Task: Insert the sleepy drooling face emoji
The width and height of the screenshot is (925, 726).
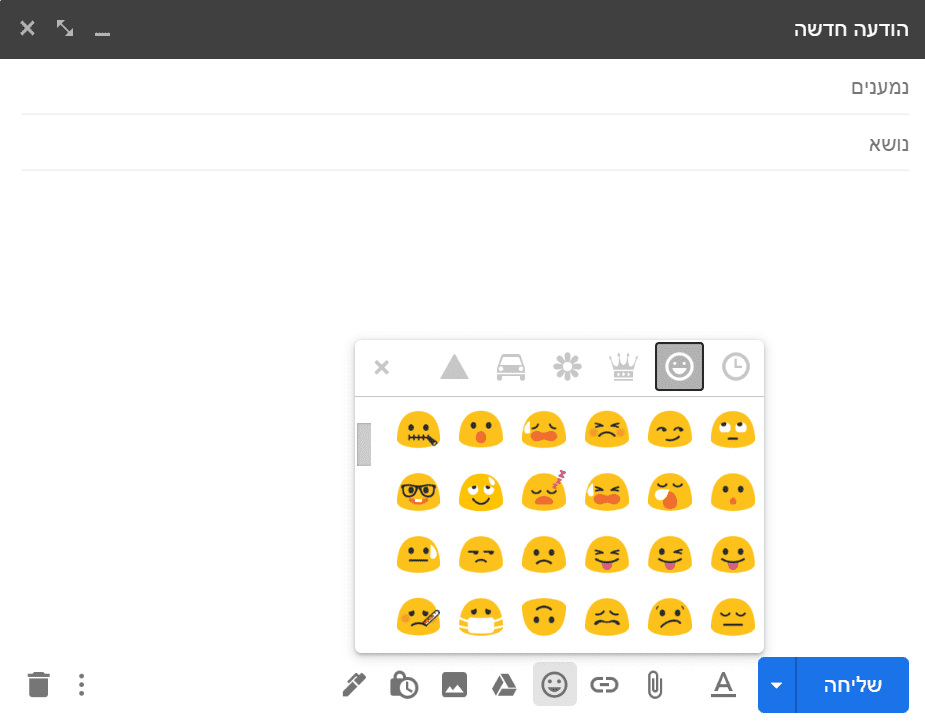Action: tap(670, 492)
